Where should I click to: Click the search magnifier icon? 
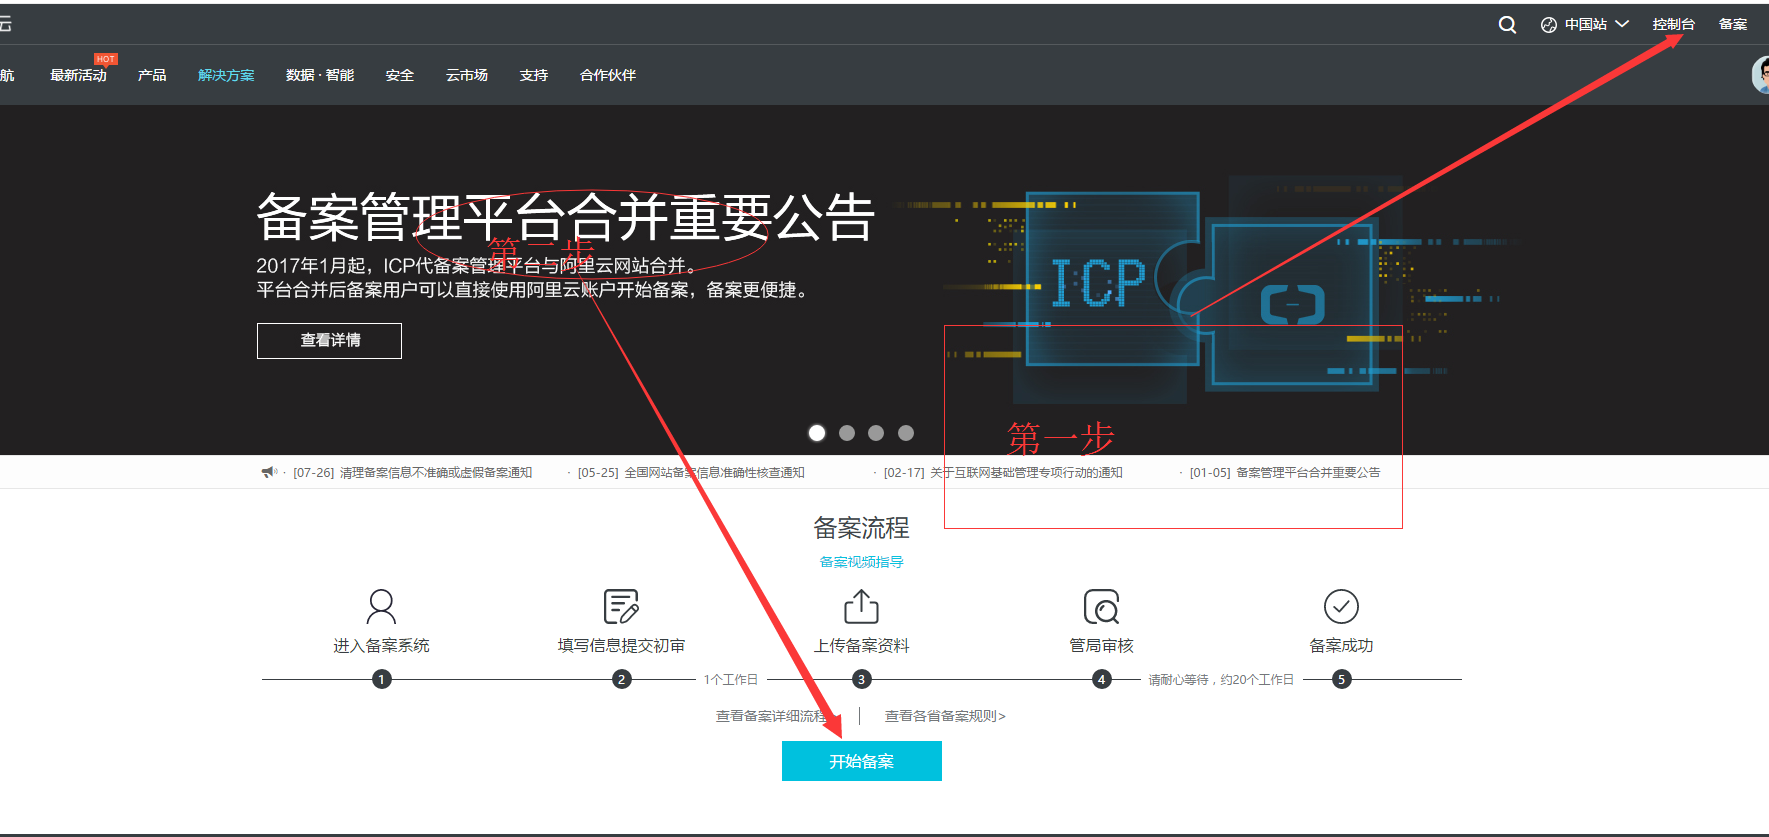pos(1507,25)
